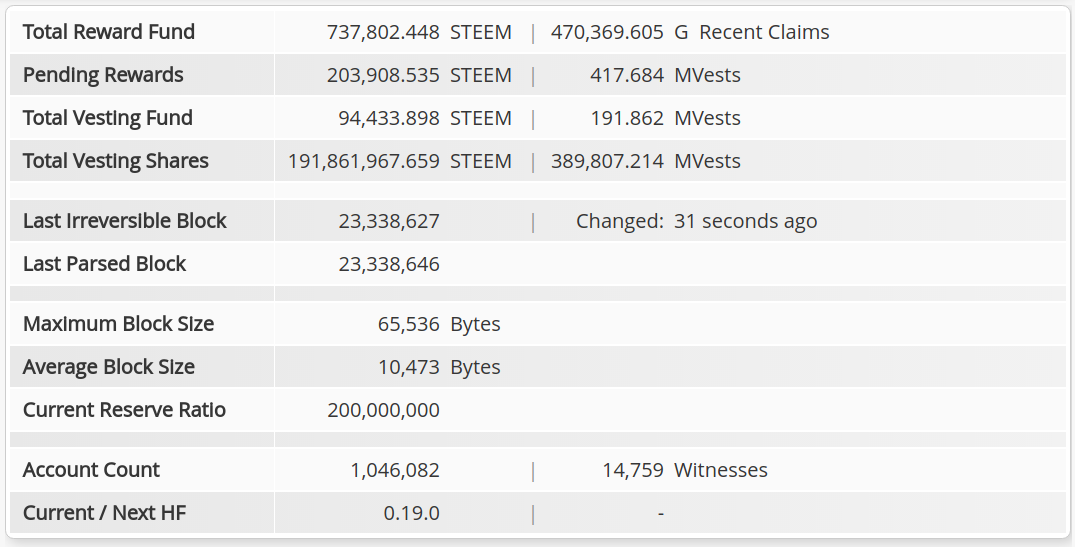
Task: Click the Current / Next HF label
Action: (104, 513)
